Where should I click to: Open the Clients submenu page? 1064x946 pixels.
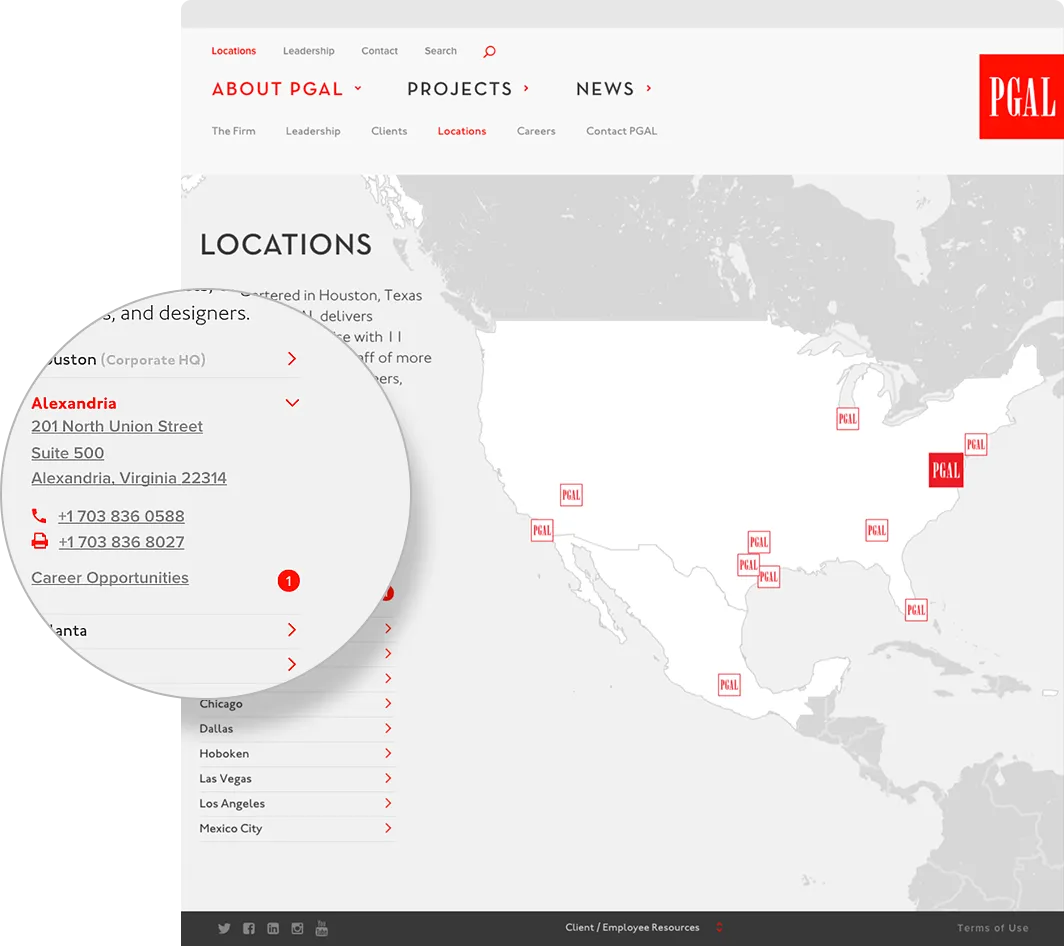click(x=389, y=131)
